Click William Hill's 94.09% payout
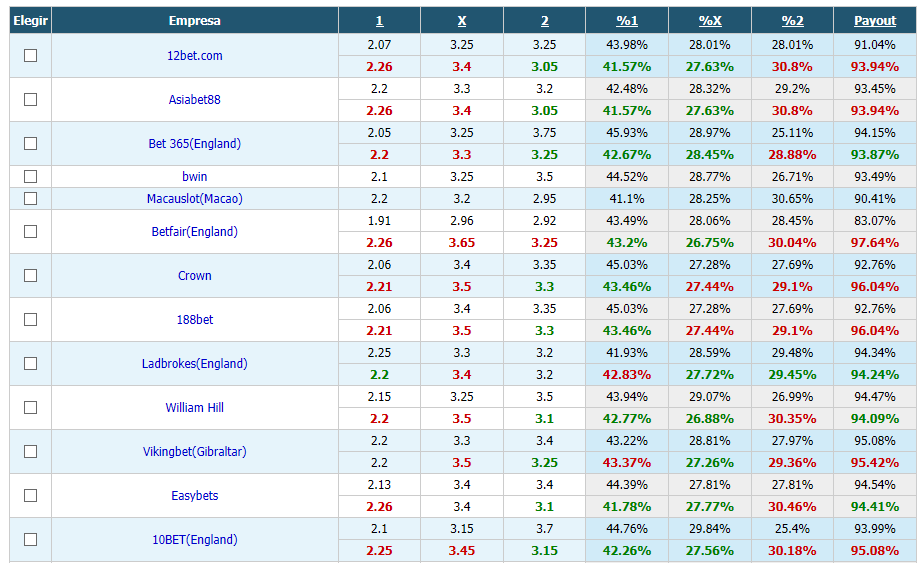Screen dimensions: 923x563 click(x=875, y=419)
